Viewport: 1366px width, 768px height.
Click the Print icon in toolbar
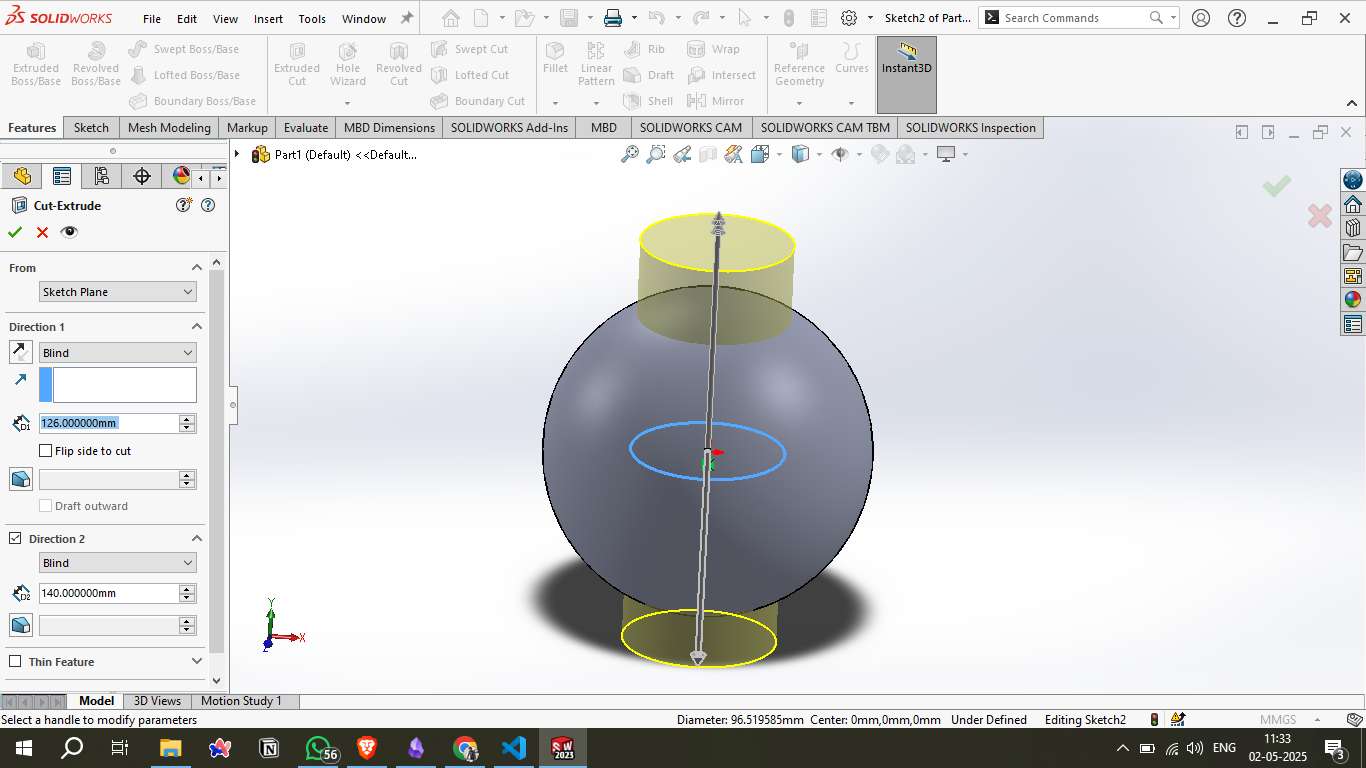click(x=613, y=18)
